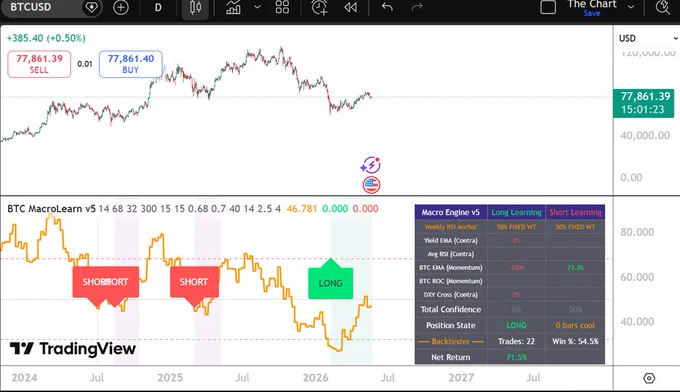Click the green LONG position state cell
680x392 pixels.
click(x=516, y=325)
